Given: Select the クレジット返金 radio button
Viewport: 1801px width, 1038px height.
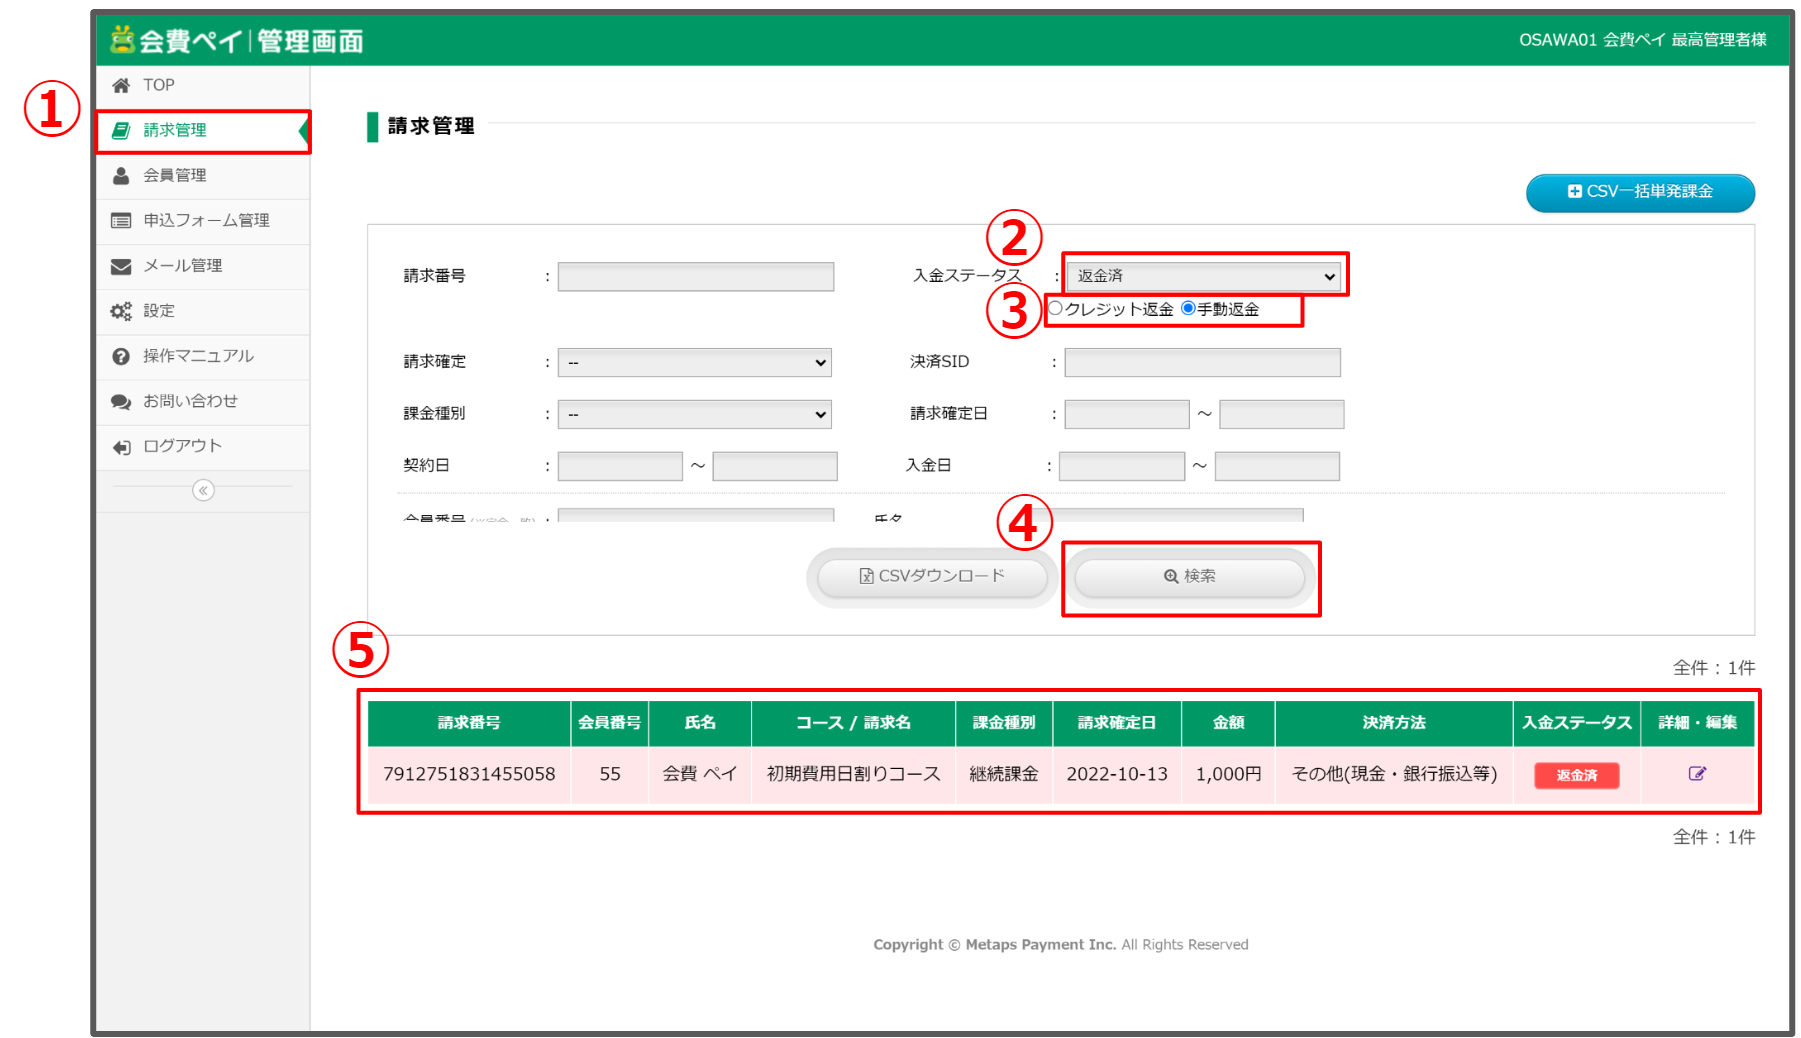Looking at the screenshot, I should point(1055,308).
